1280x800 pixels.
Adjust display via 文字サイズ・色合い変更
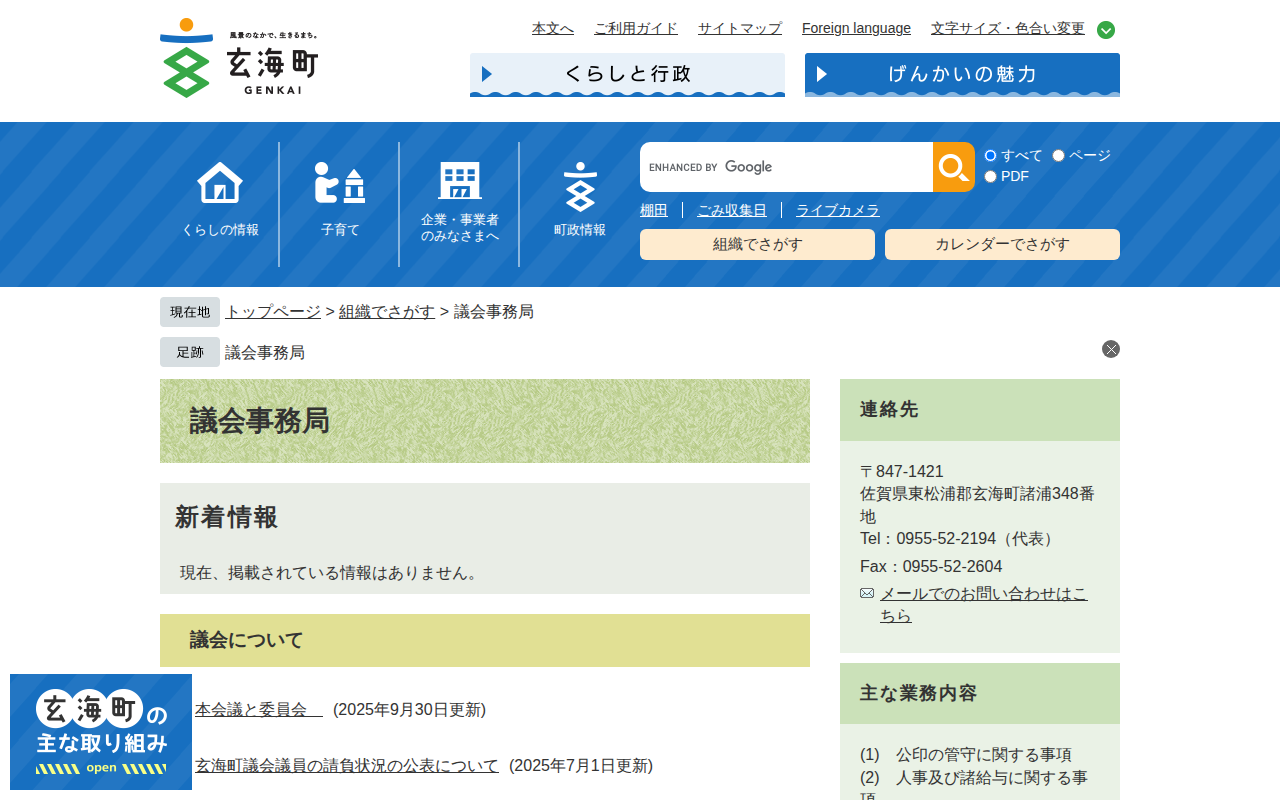(1007, 28)
